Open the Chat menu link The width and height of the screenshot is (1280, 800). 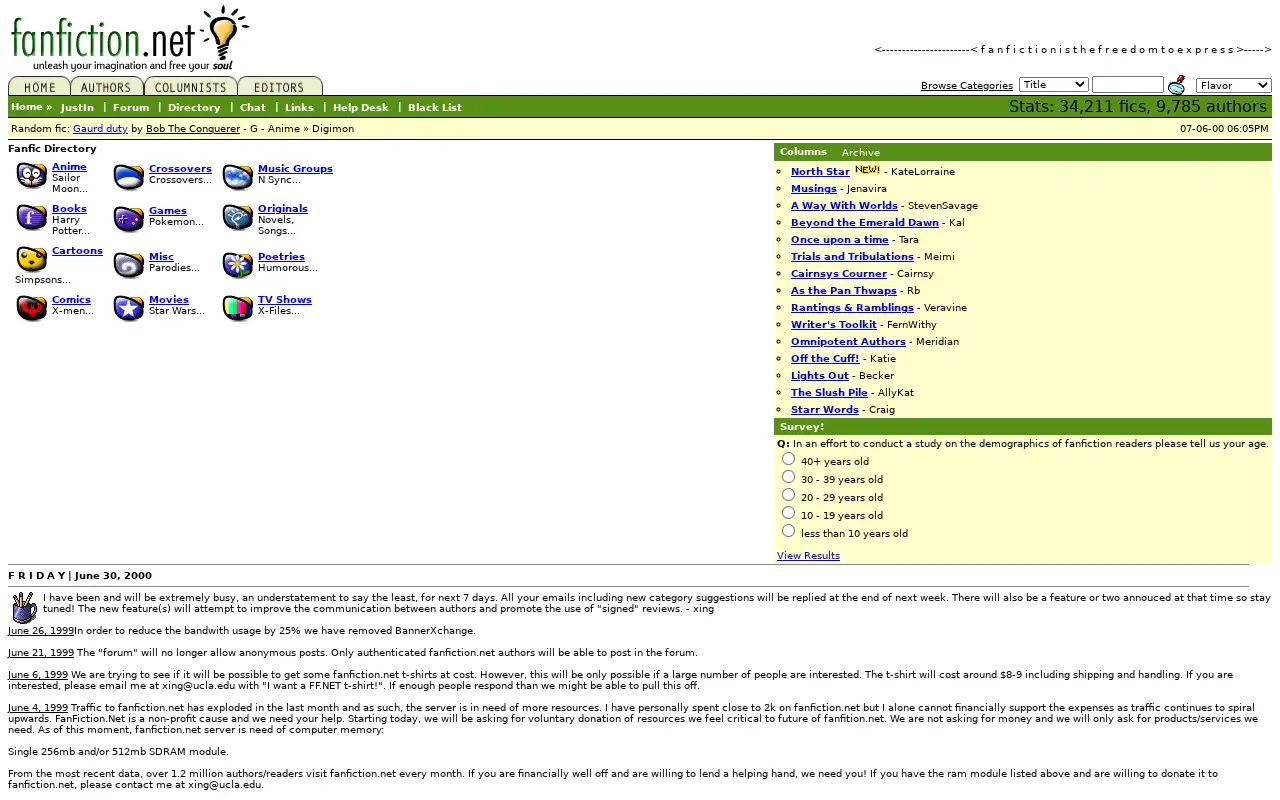[253, 108]
